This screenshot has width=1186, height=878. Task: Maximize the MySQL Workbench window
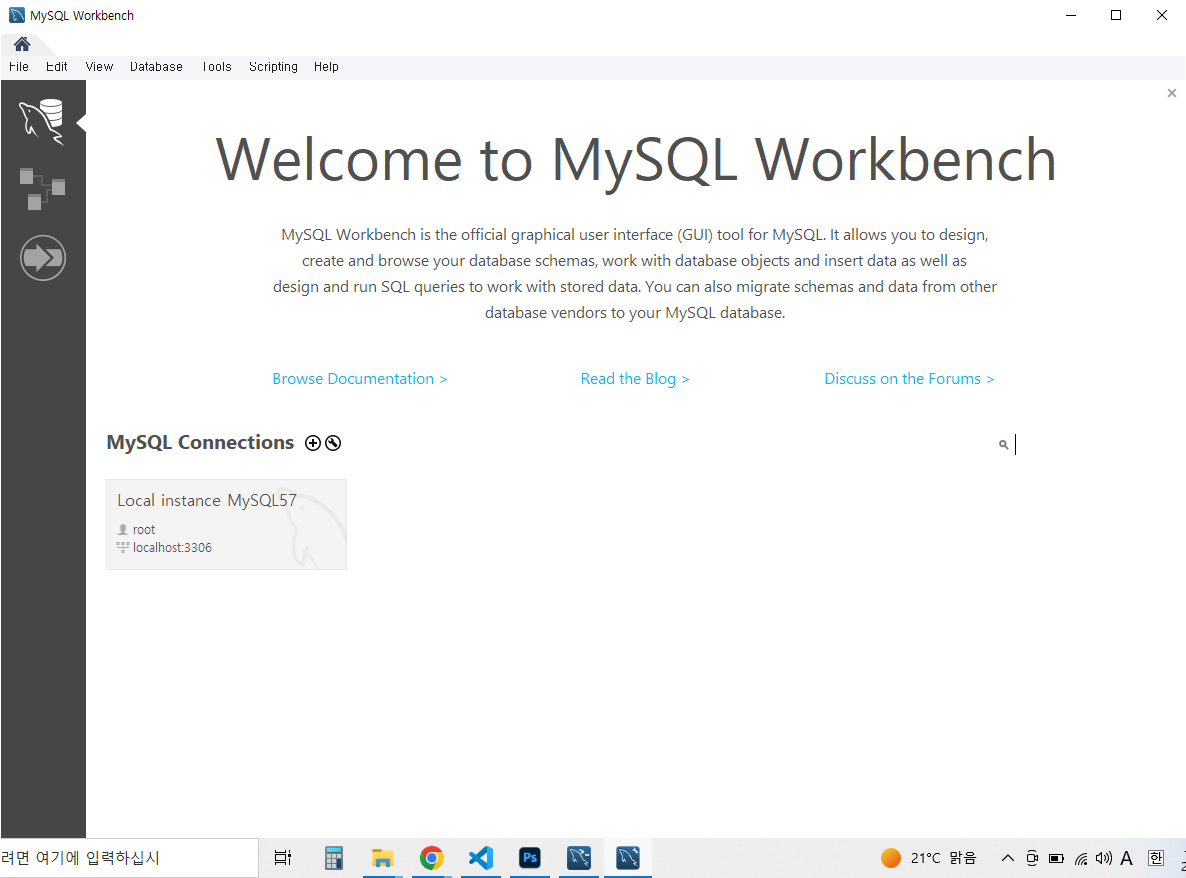click(x=1116, y=15)
